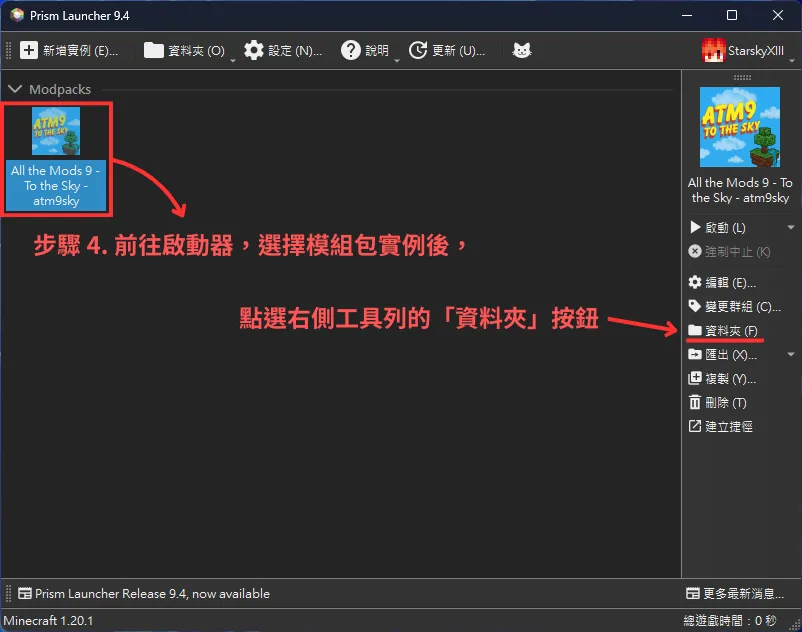Click the 資料夾 folder button in sidebar

coord(722,331)
